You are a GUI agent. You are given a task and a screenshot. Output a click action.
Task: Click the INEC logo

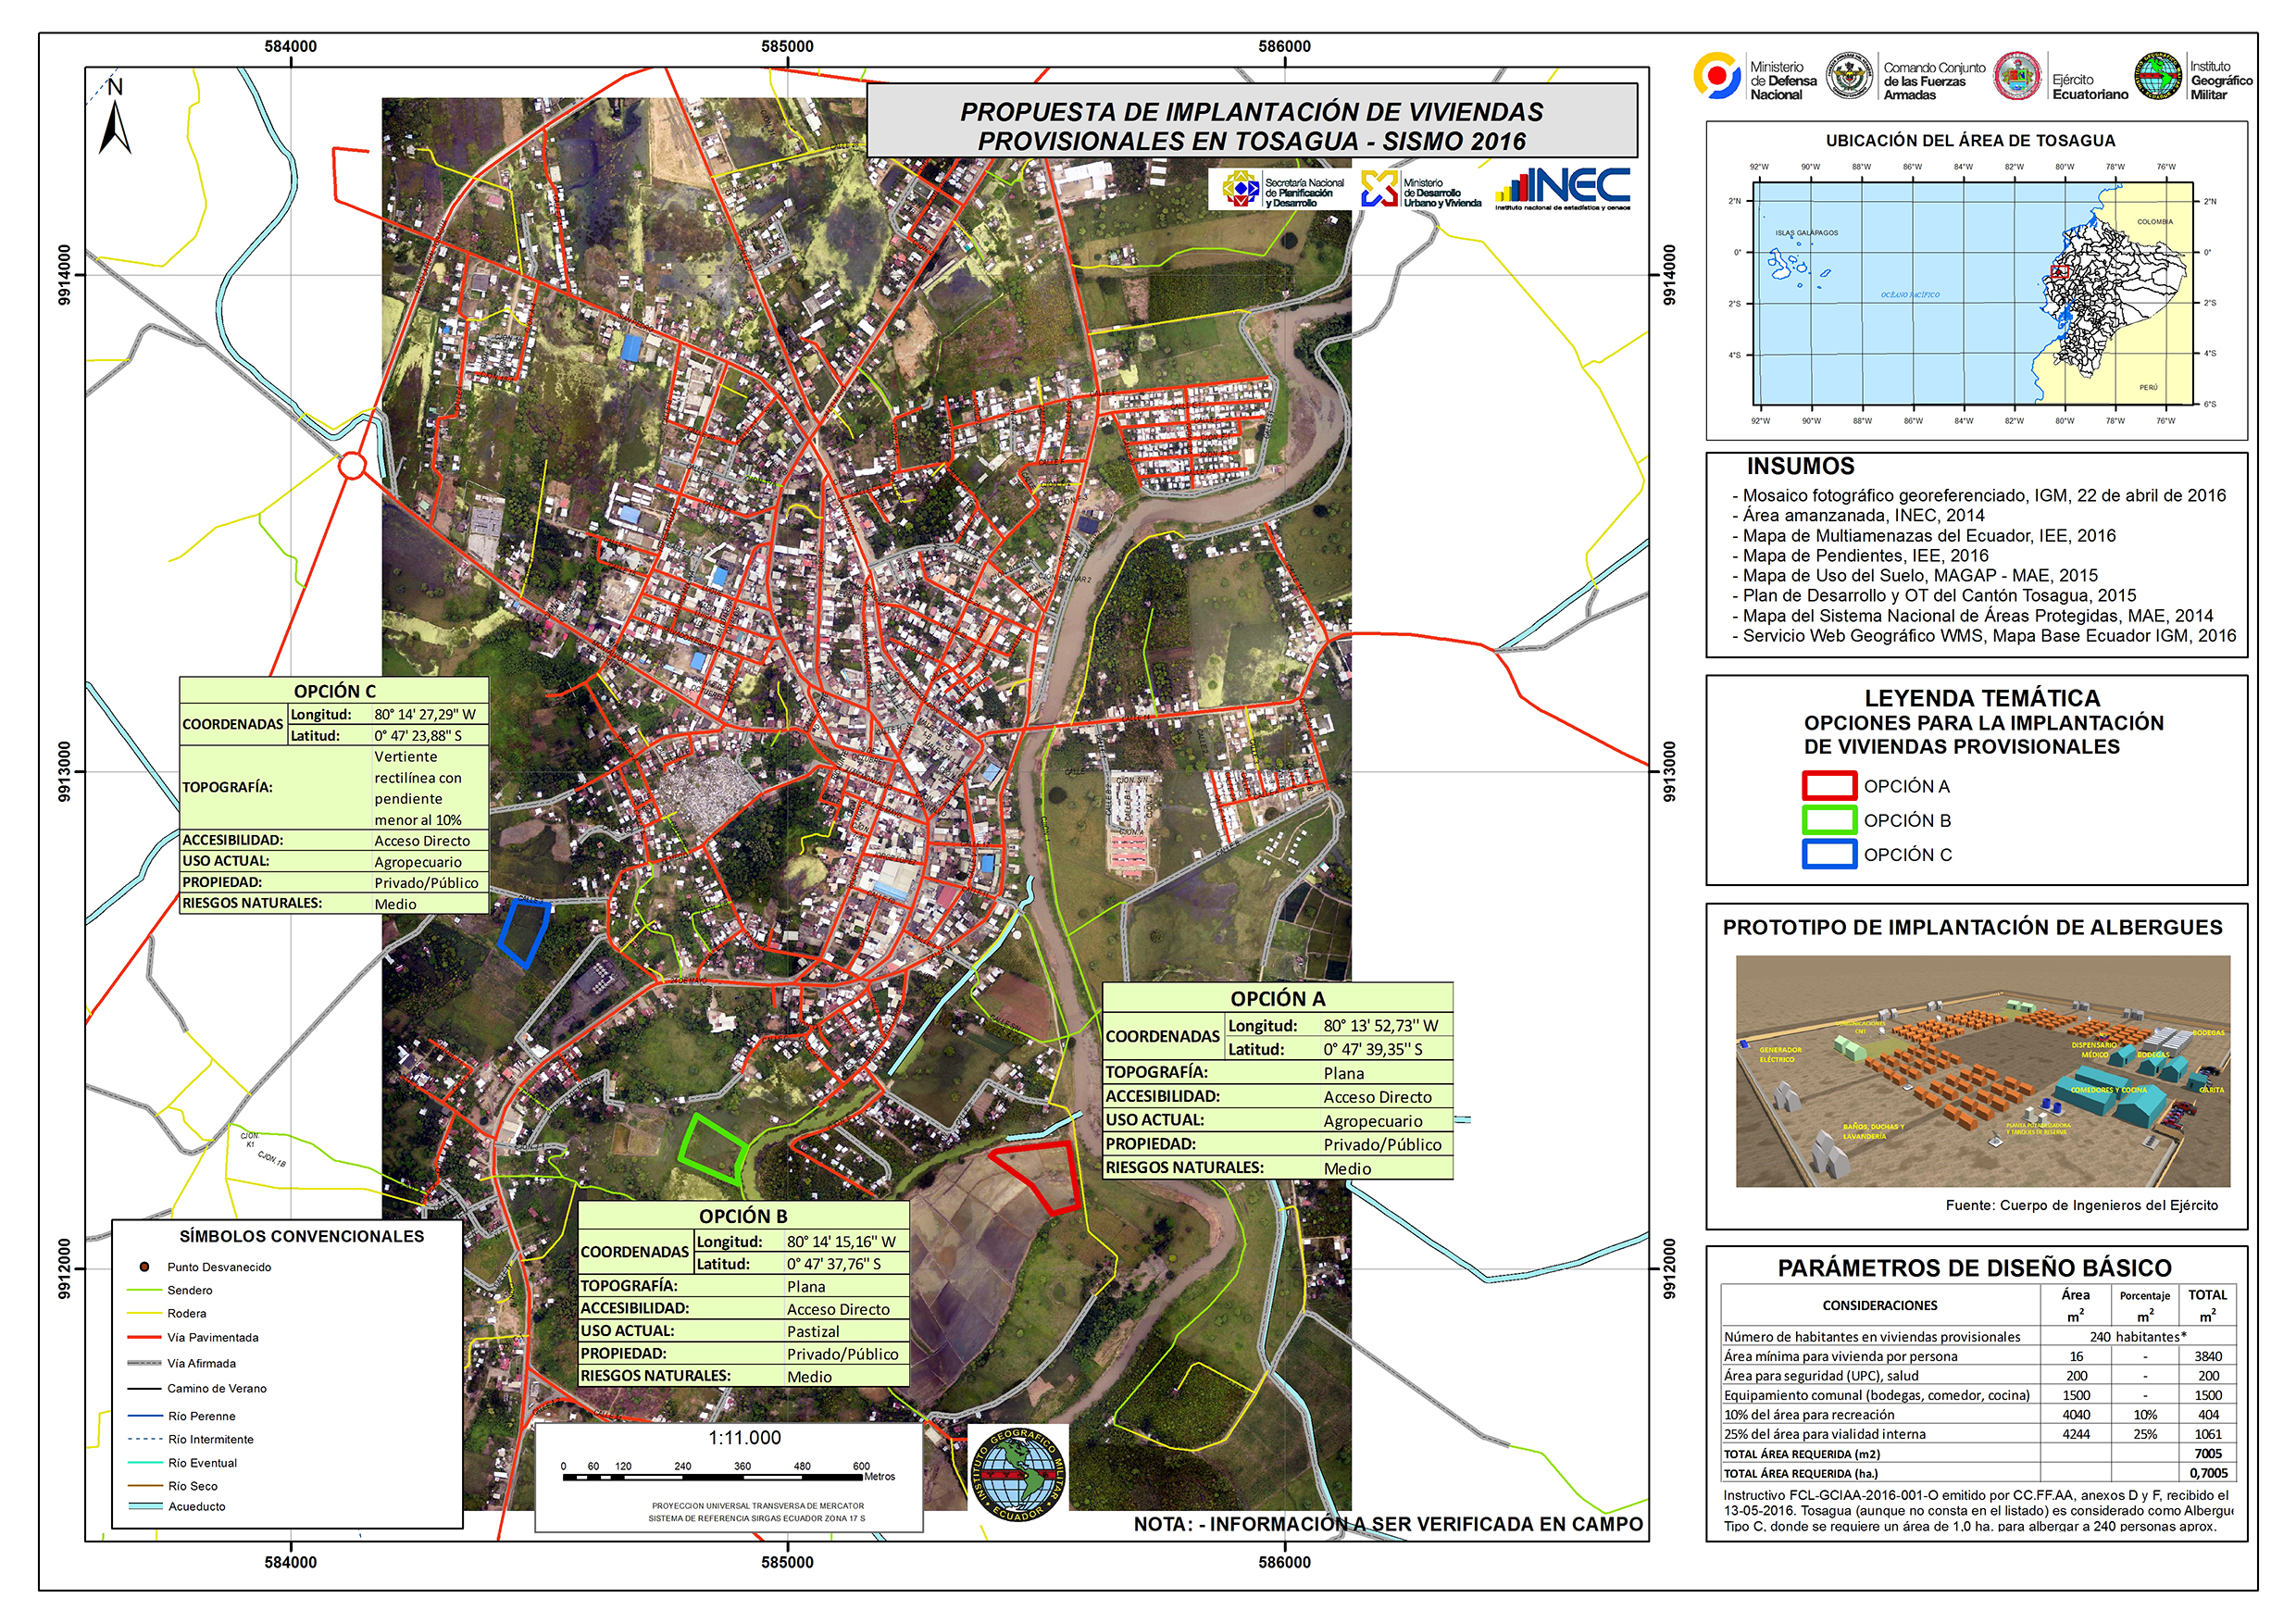(x=1563, y=188)
